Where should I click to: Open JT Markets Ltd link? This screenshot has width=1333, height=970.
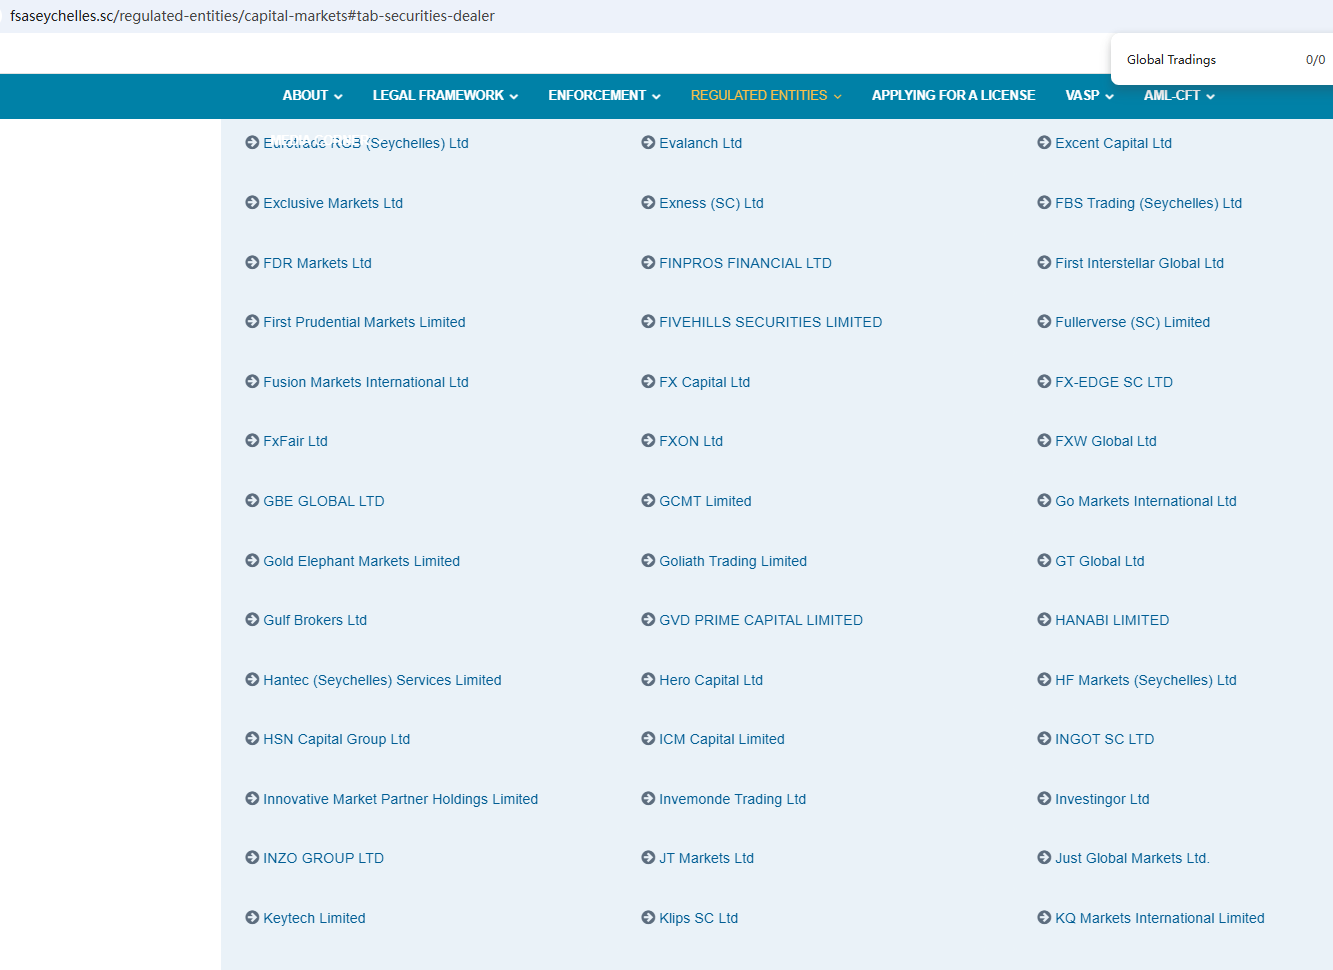click(x=707, y=858)
